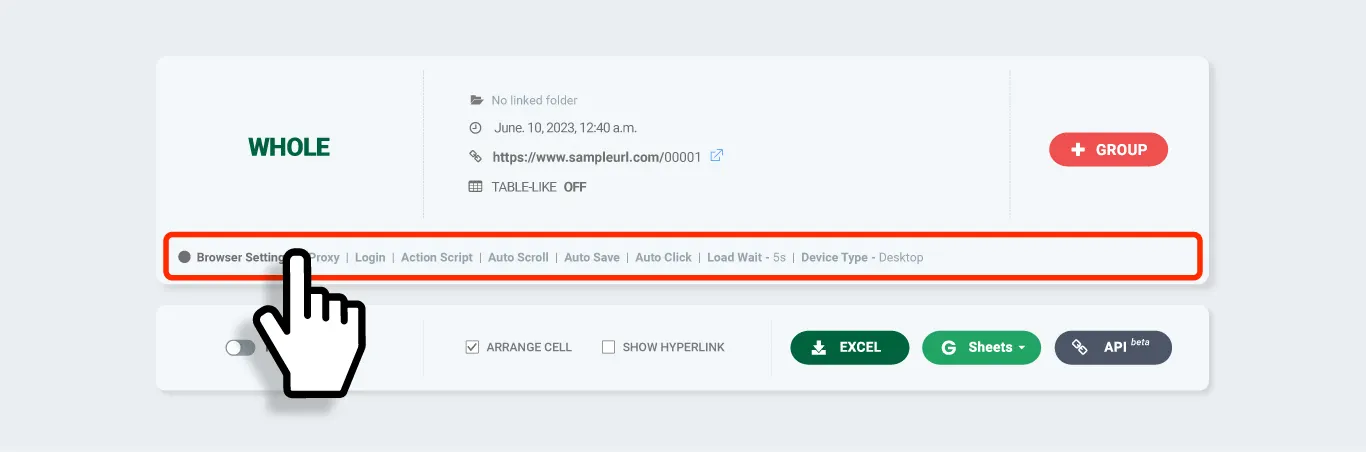Select the Auto Save option
This screenshot has width=1366, height=452.
click(x=592, y=257)
